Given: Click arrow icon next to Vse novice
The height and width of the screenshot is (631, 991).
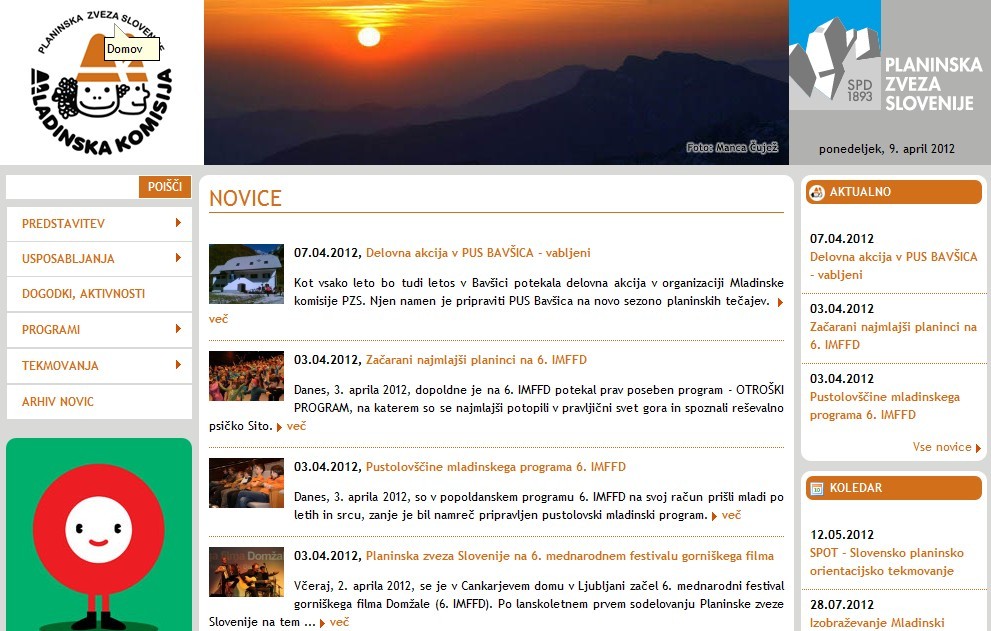Looking at the screenshot, I should (978, 448).
